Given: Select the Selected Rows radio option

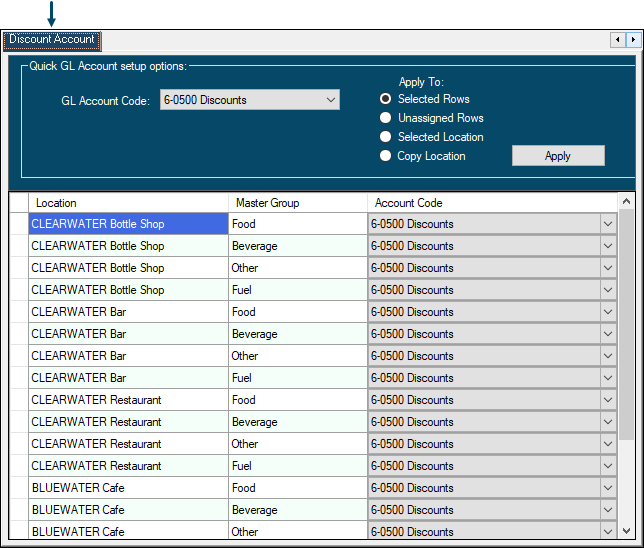Looking at the screenshot, I should (385, 99).
